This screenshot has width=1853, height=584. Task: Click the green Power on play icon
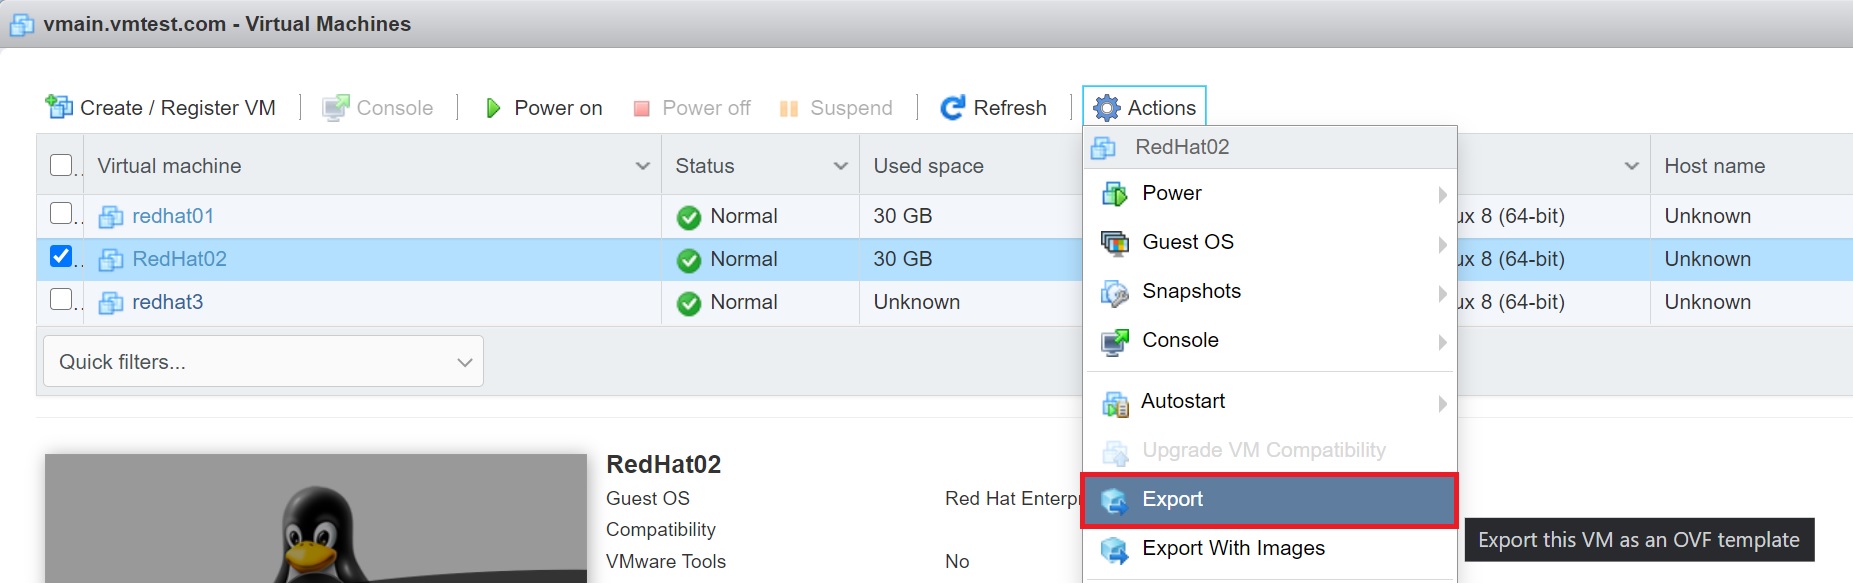[492, 108]
